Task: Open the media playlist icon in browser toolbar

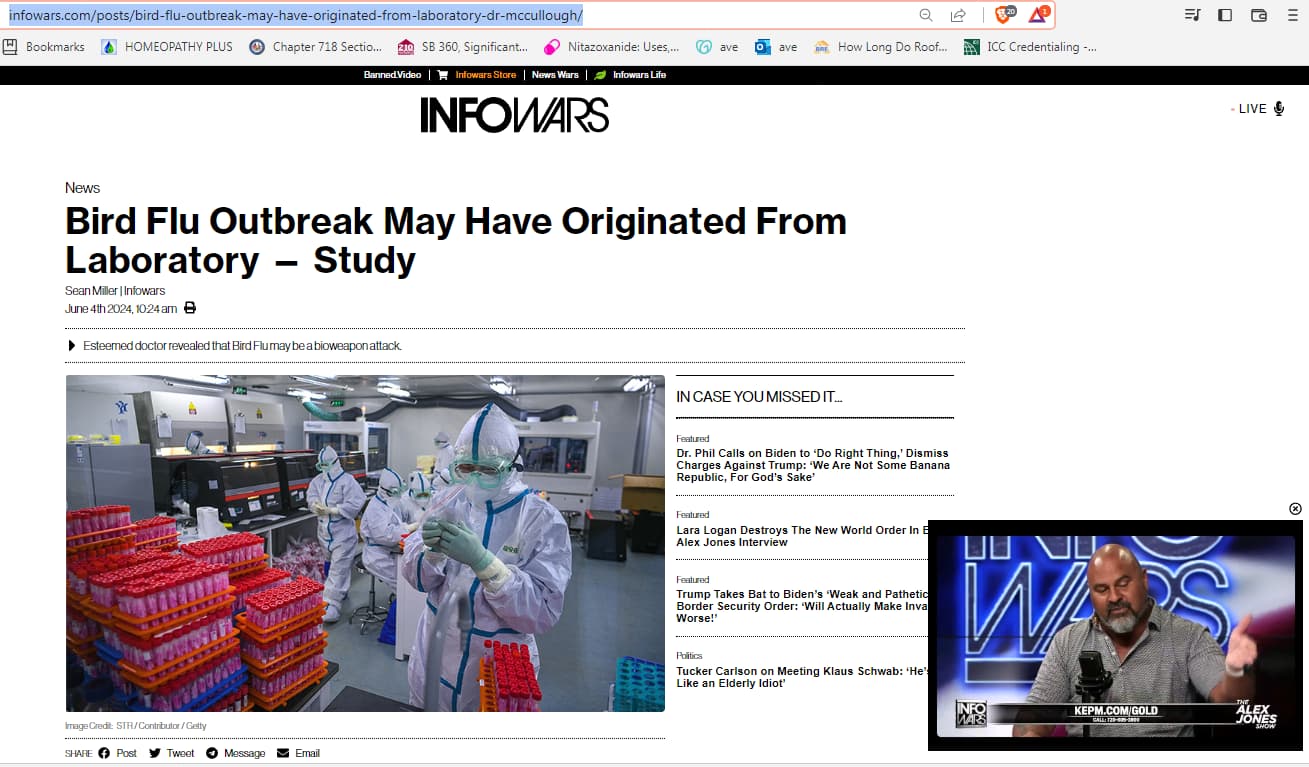Action: coord(1191,15)
